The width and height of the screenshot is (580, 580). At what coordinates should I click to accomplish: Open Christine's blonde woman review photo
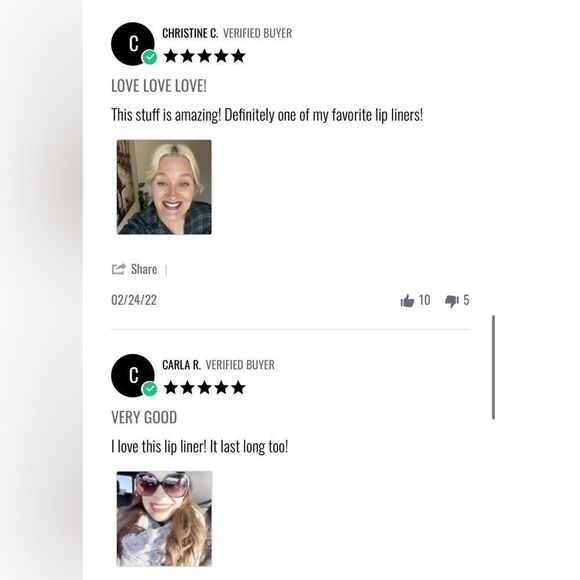[x=164, y=187]
